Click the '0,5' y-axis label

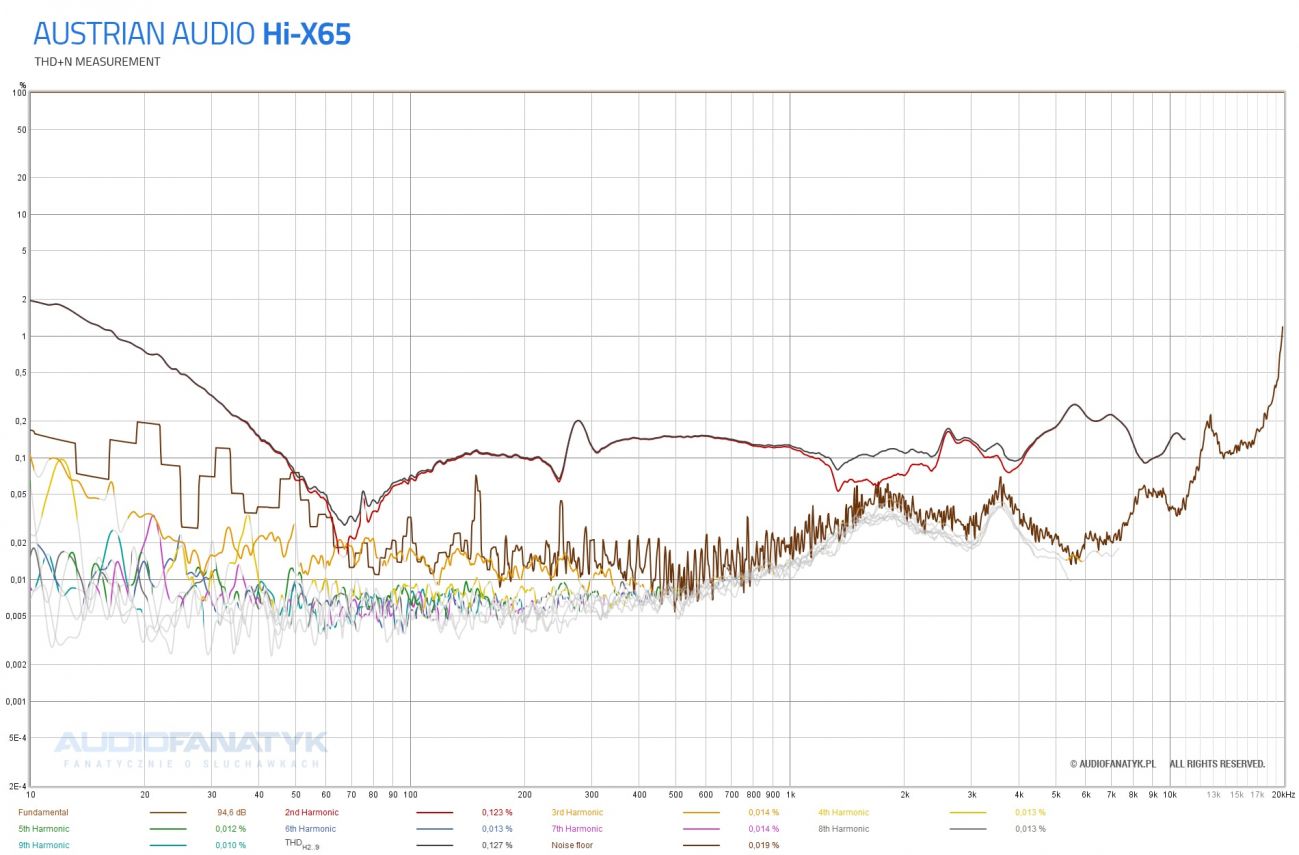pyautogui.click(x=19, y=372)
